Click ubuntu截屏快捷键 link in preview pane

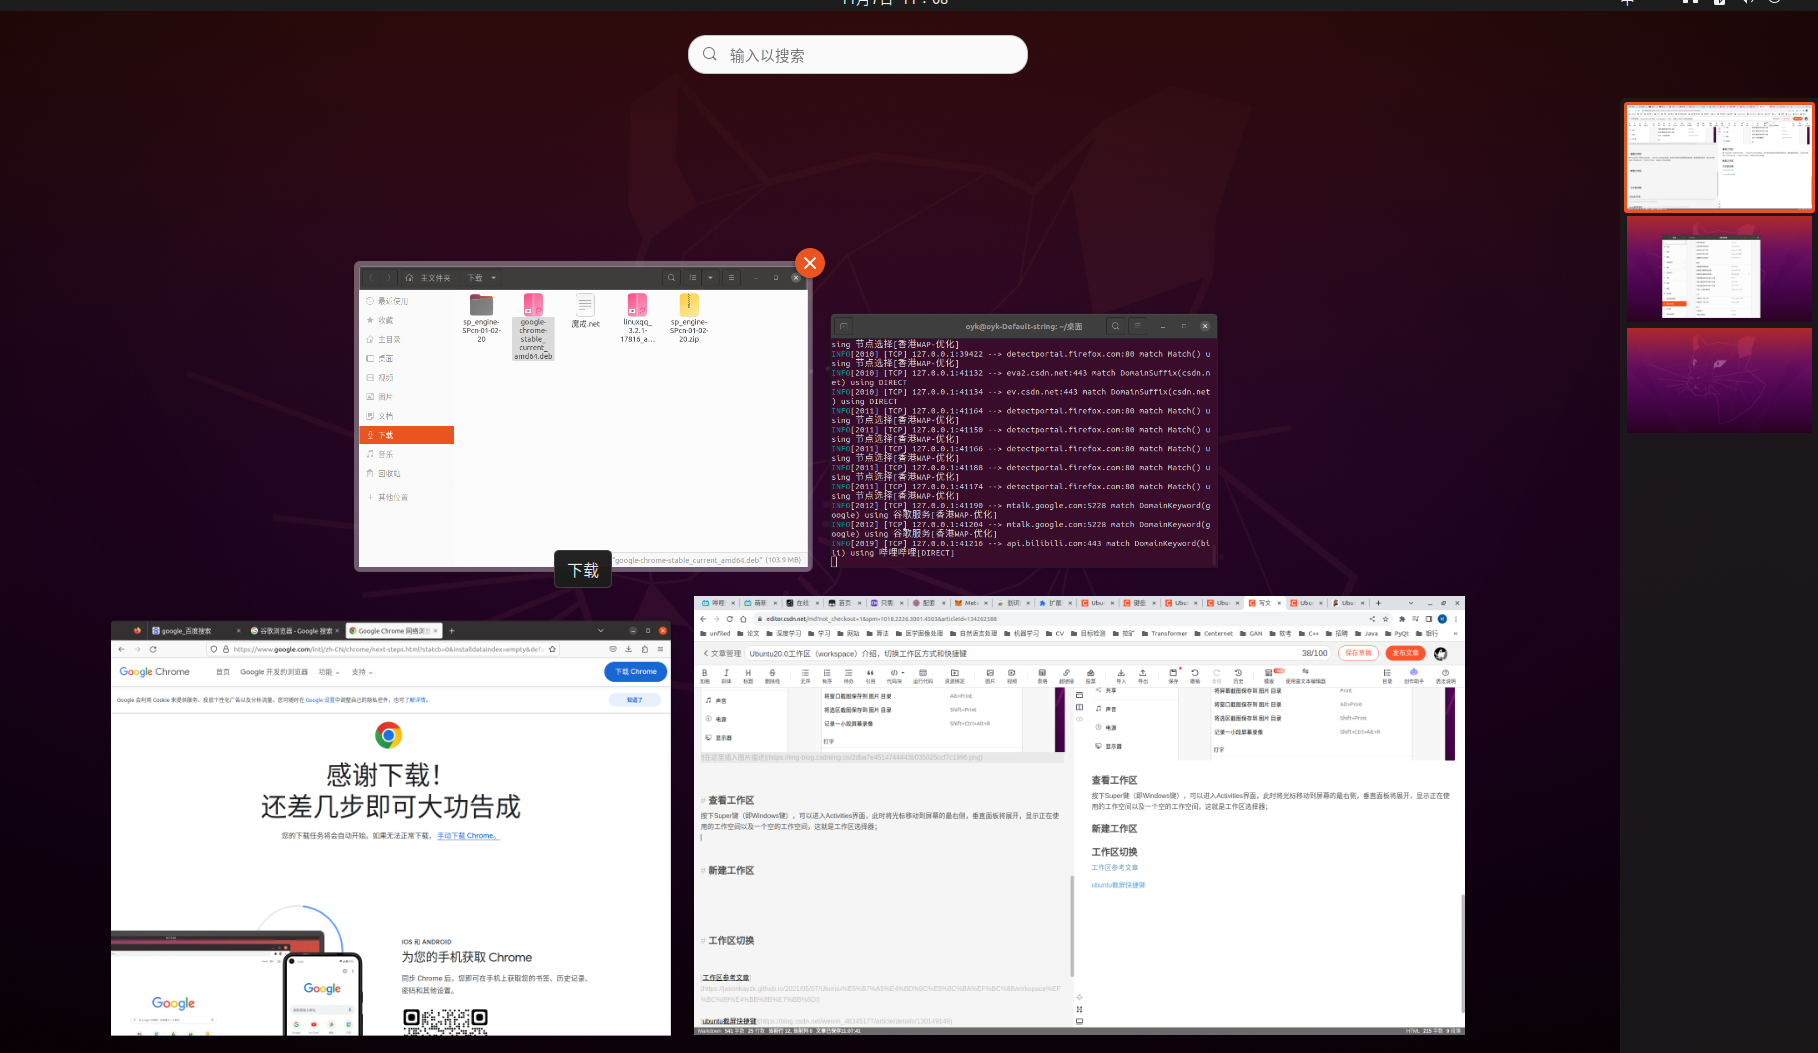click(1118, 885)
